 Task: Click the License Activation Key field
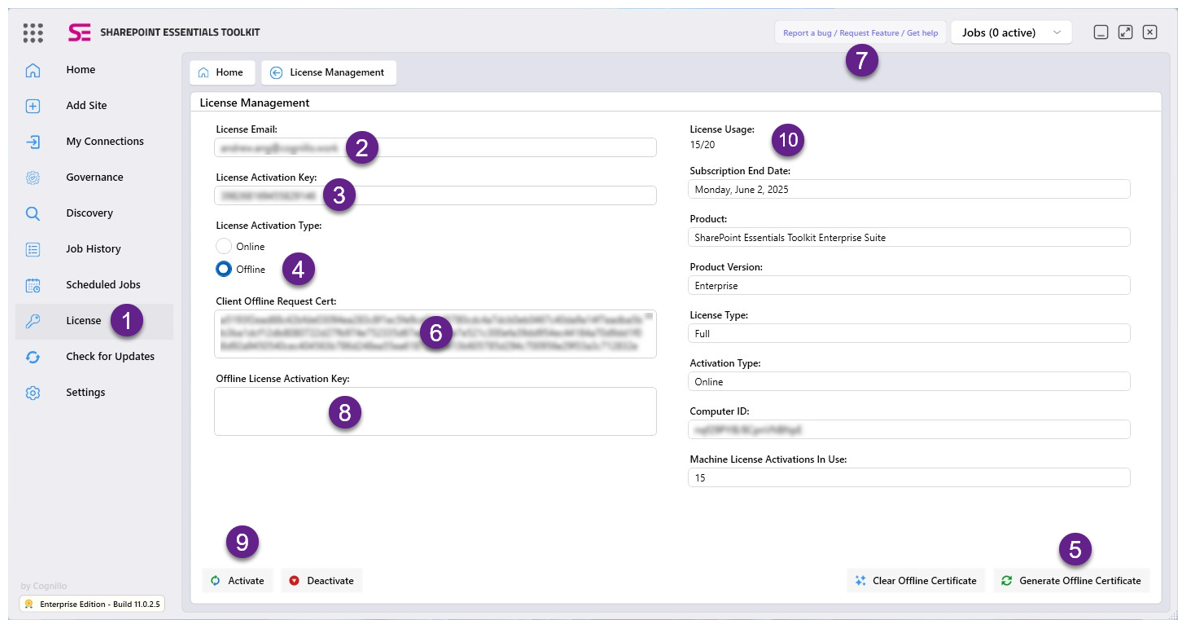click(x=435, y=195)
